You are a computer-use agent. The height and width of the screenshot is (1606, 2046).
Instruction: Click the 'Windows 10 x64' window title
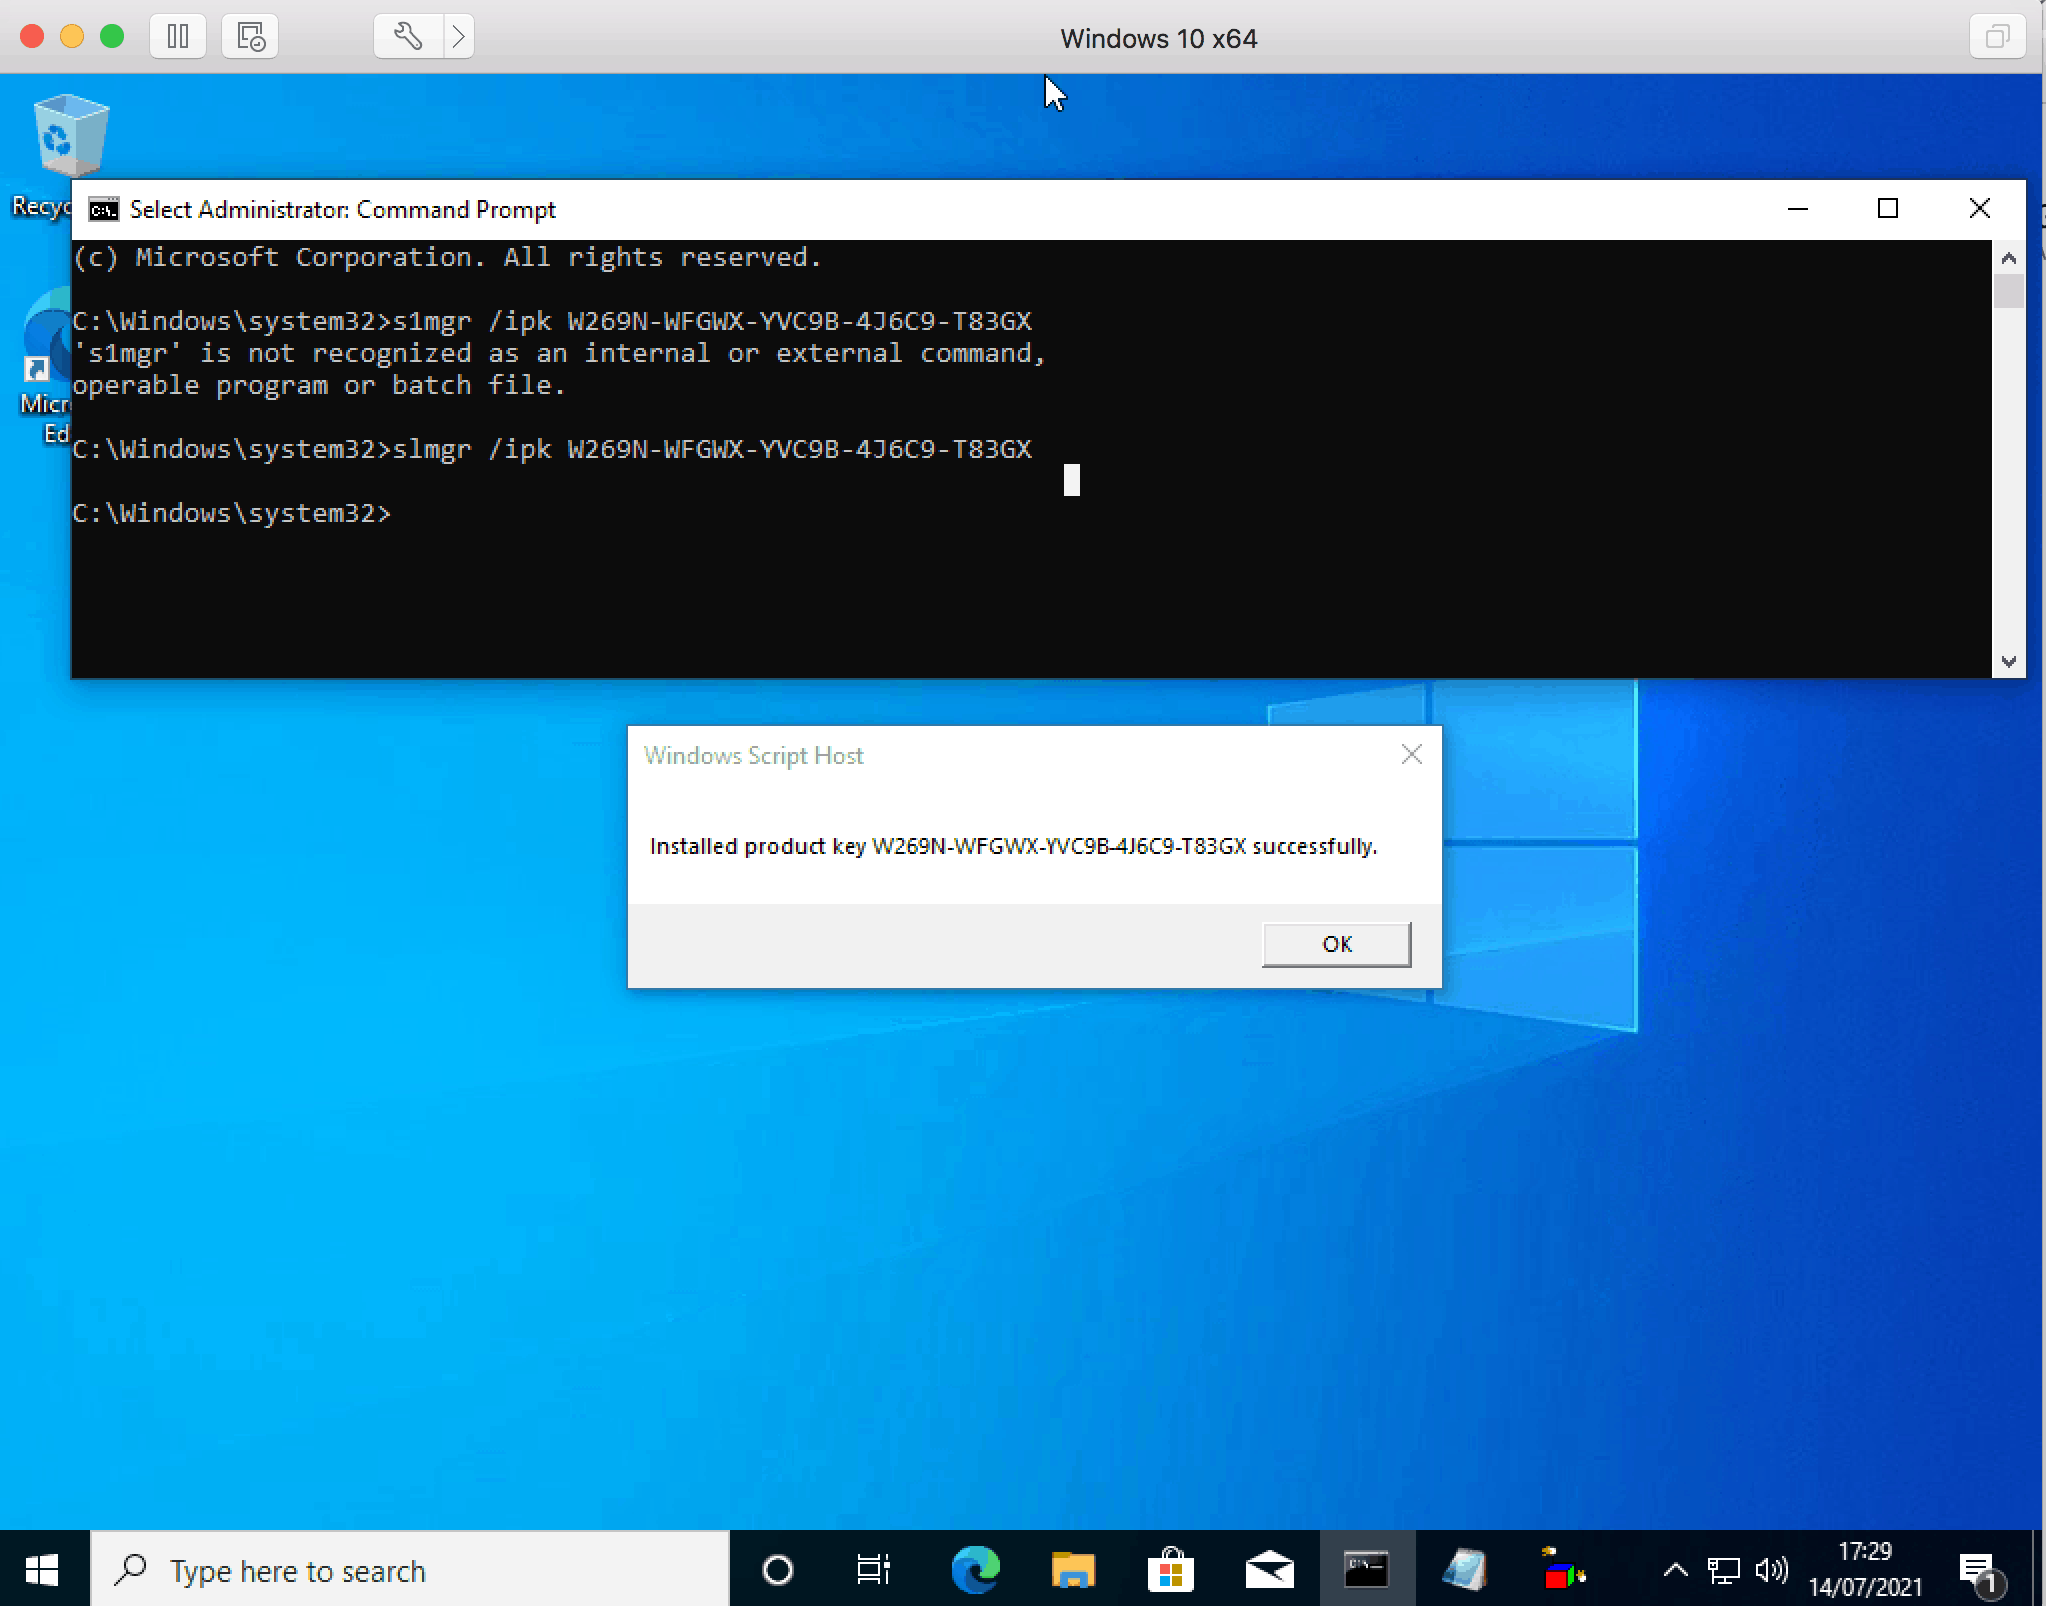(x=1158, y=38)
